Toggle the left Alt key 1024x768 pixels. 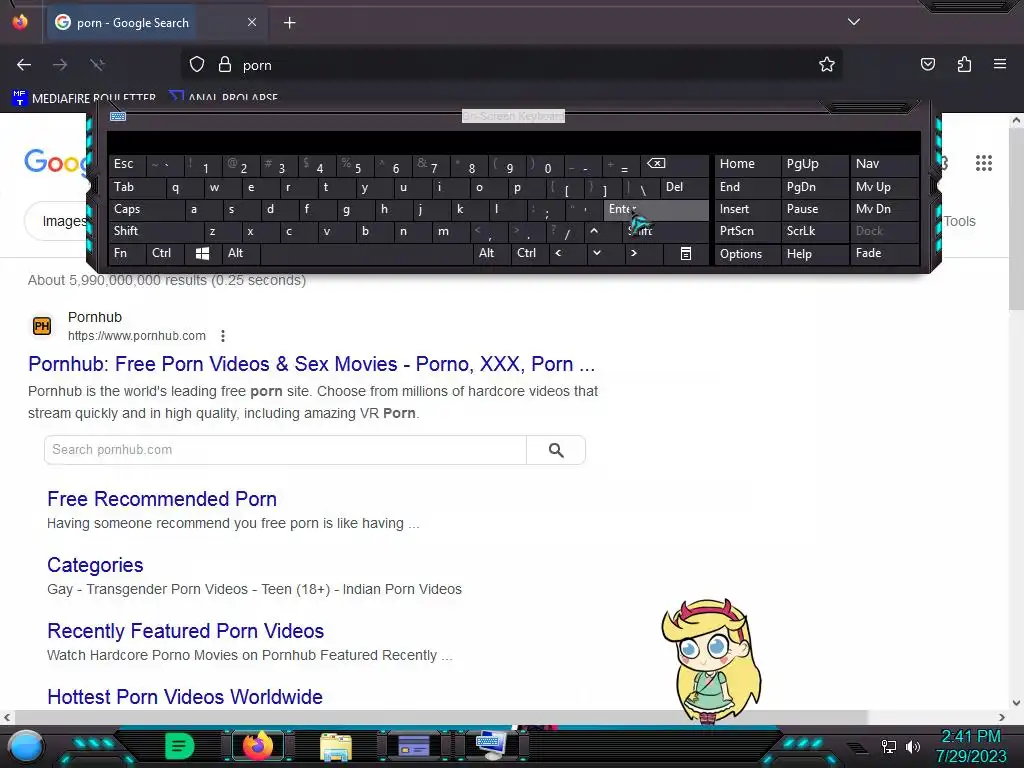point(241,253)
